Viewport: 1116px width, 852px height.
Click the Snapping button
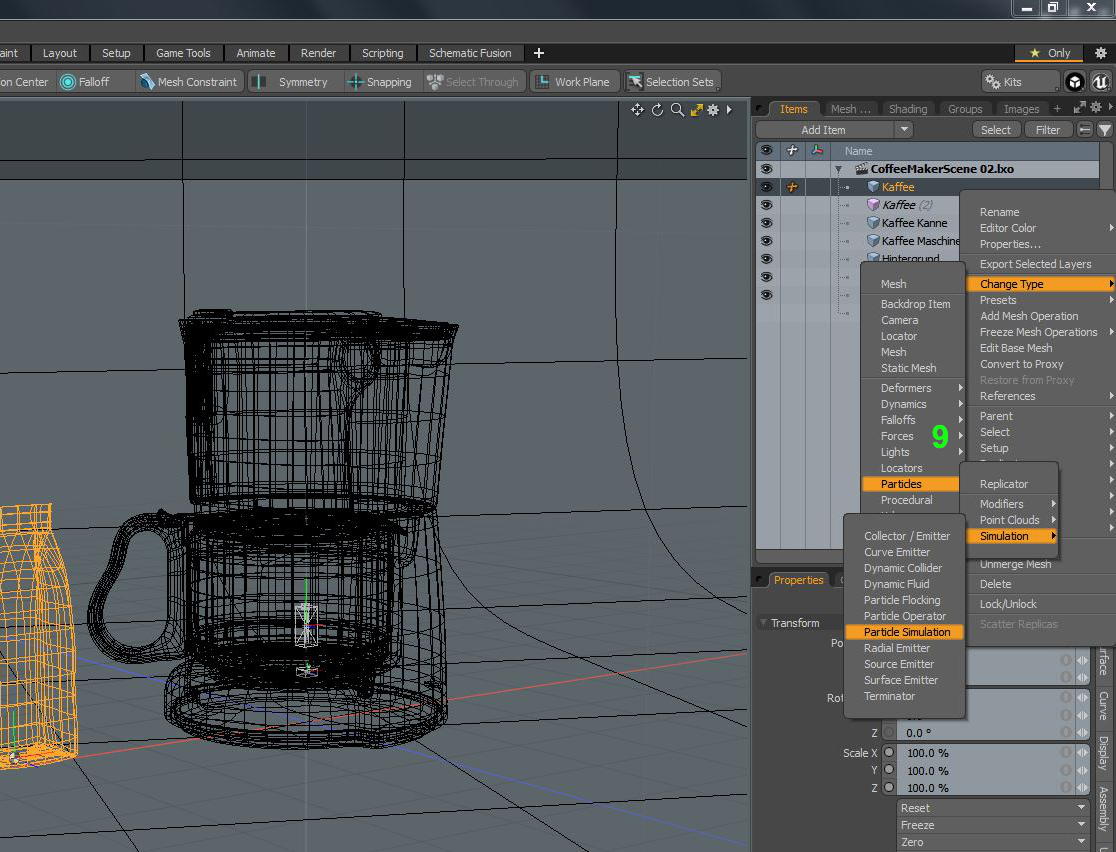coord(380,82)
